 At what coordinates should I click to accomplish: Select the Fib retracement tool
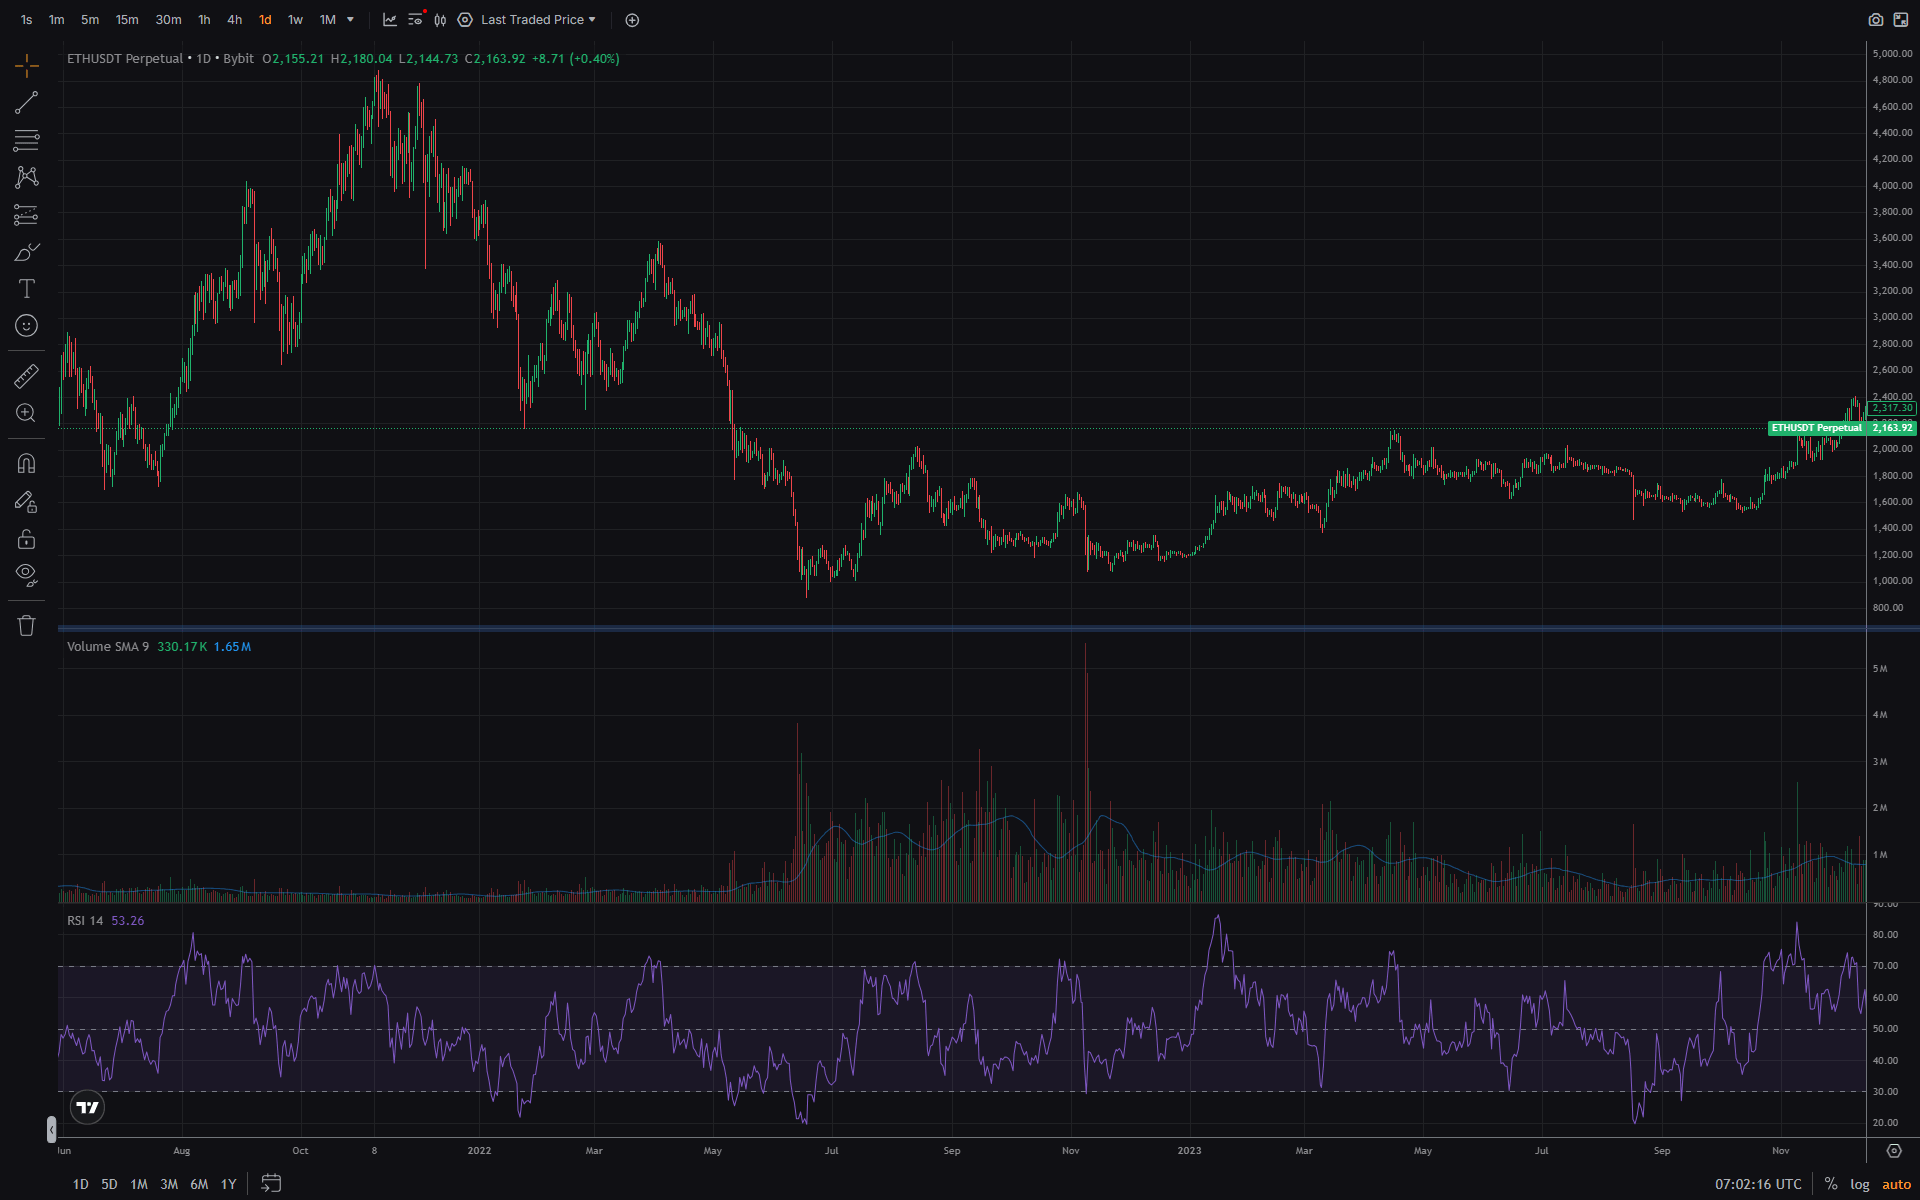point(26,140)
